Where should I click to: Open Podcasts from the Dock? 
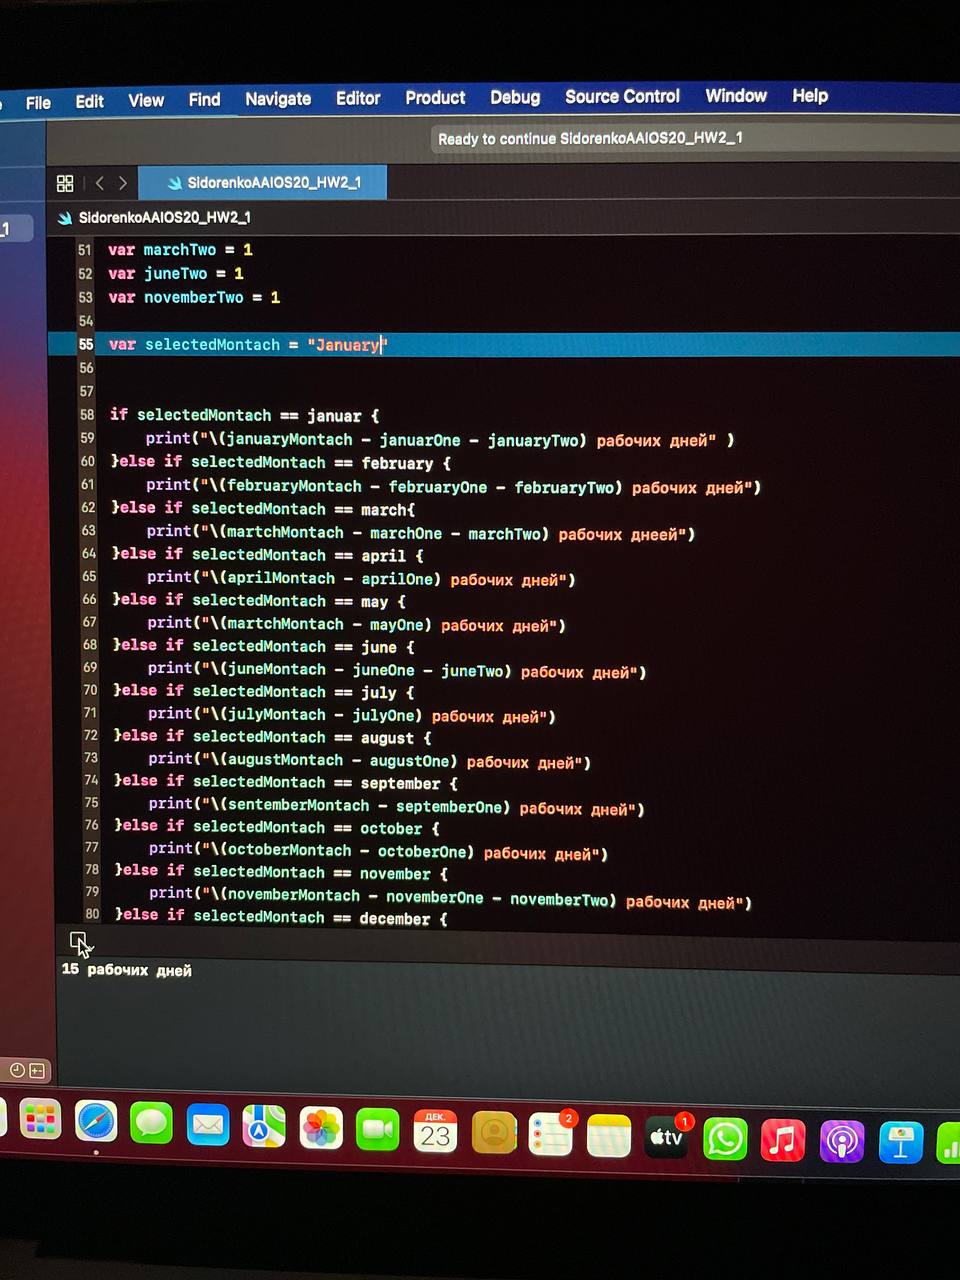(x=842, y=1141)
